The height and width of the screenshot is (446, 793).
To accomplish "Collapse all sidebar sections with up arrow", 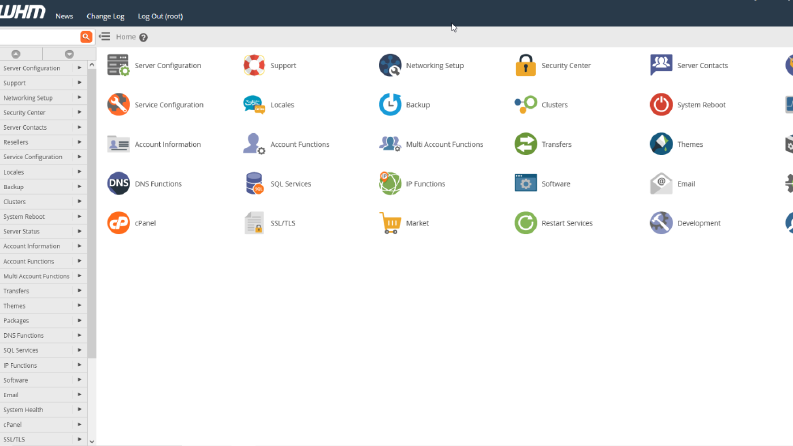I will click(16, 54).
